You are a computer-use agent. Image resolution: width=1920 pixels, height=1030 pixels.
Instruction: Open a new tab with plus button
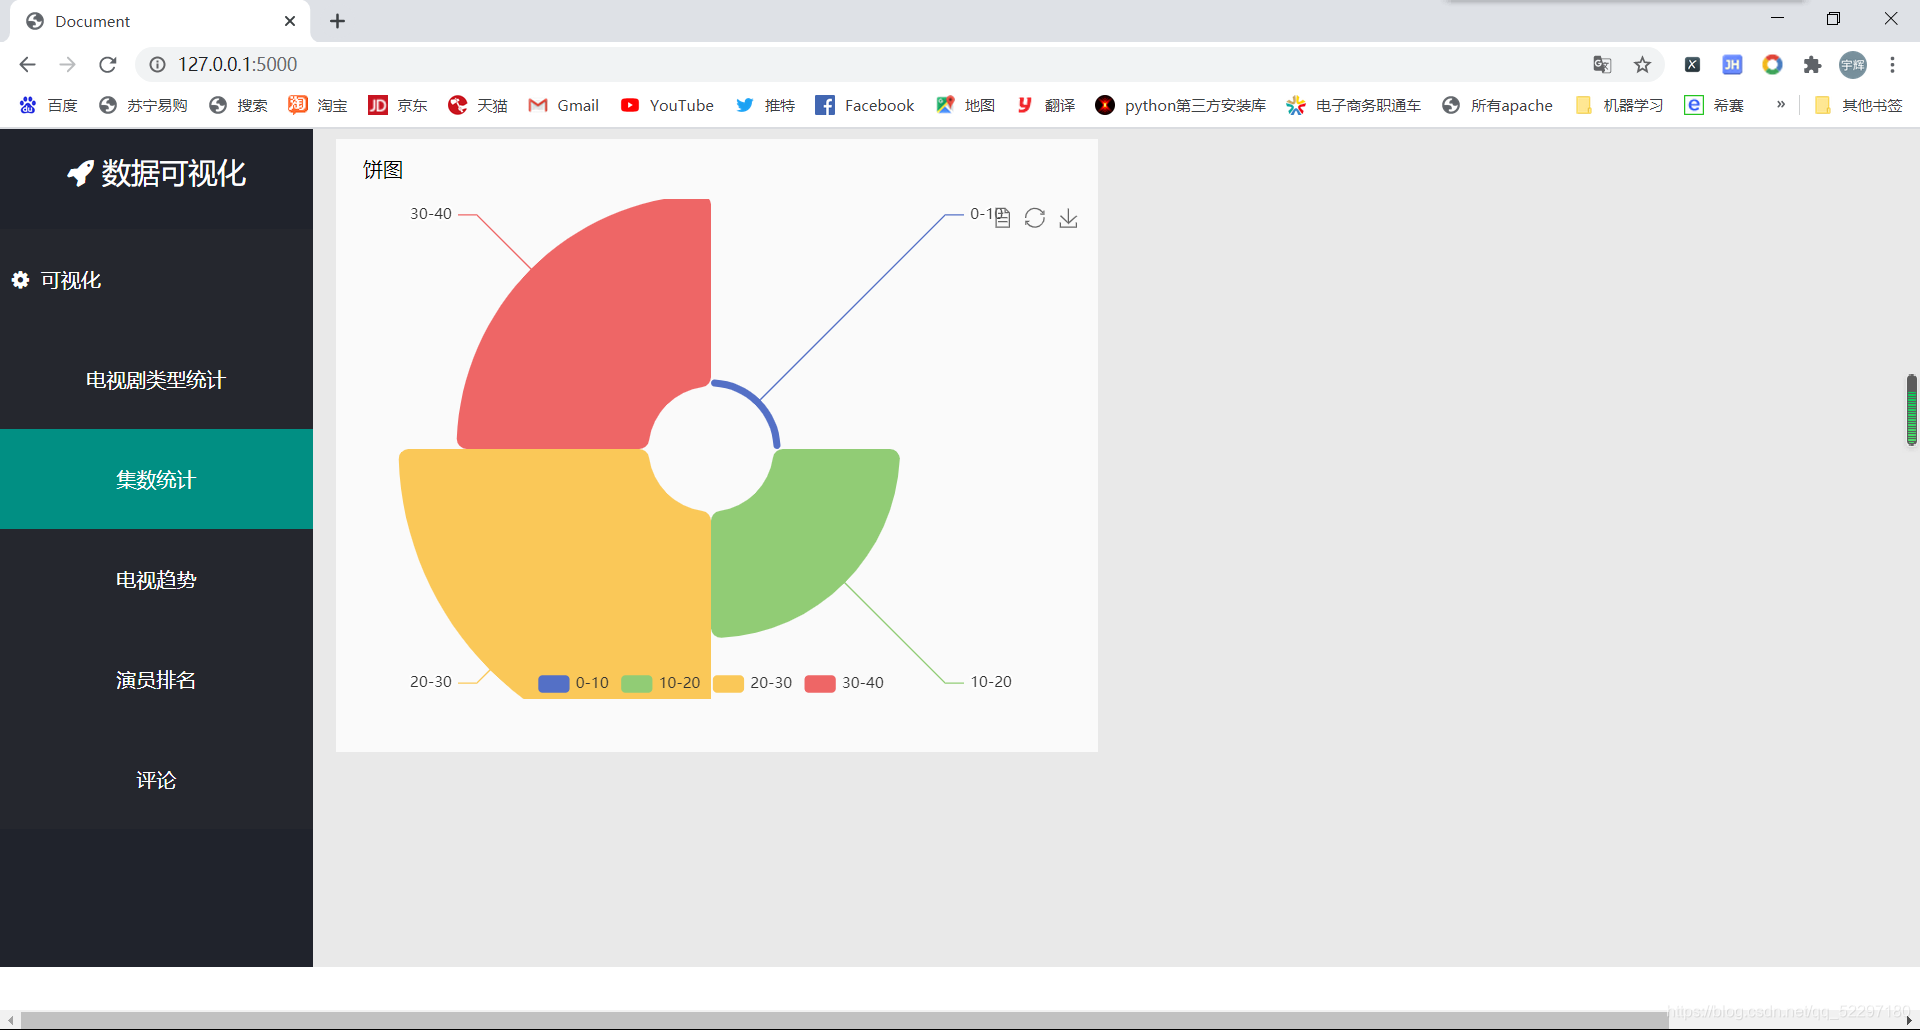click(x=338, y=21)
